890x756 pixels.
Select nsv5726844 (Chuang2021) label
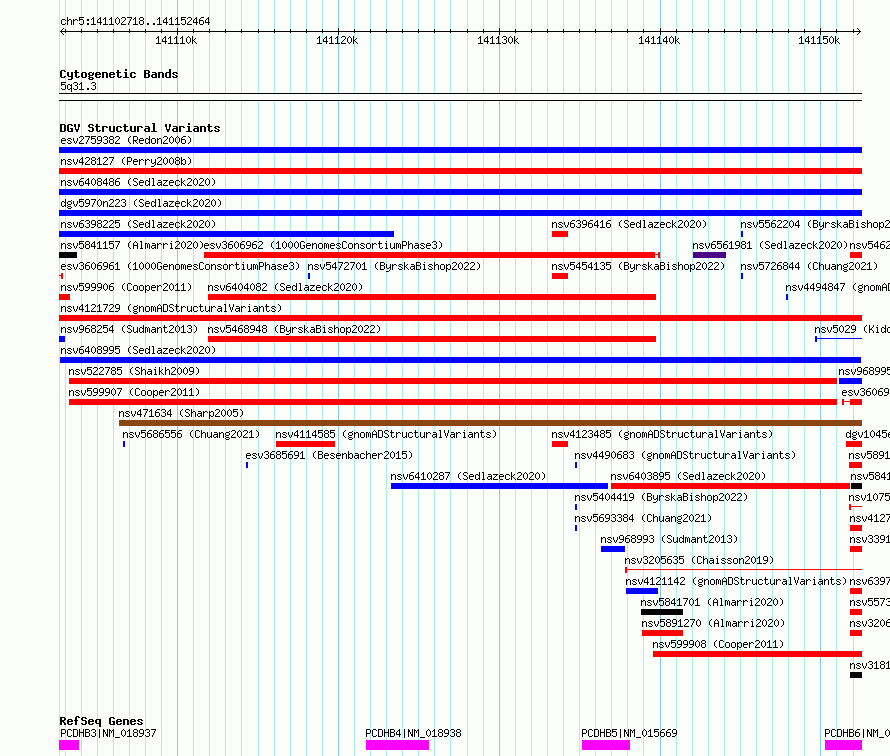pos(809,266)
